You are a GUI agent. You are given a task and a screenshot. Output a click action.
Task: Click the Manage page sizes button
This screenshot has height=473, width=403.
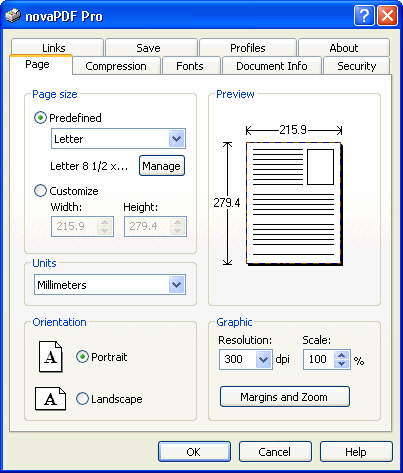tap(162, 166)
